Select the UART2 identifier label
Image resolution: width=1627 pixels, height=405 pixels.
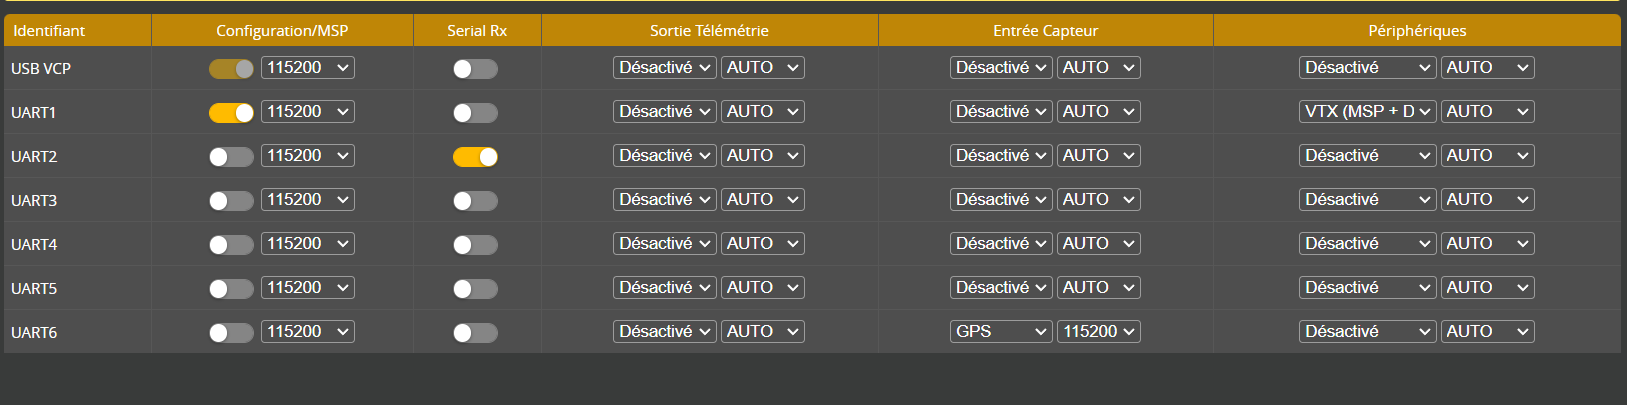pyautogui.click(x=34, y=157)
